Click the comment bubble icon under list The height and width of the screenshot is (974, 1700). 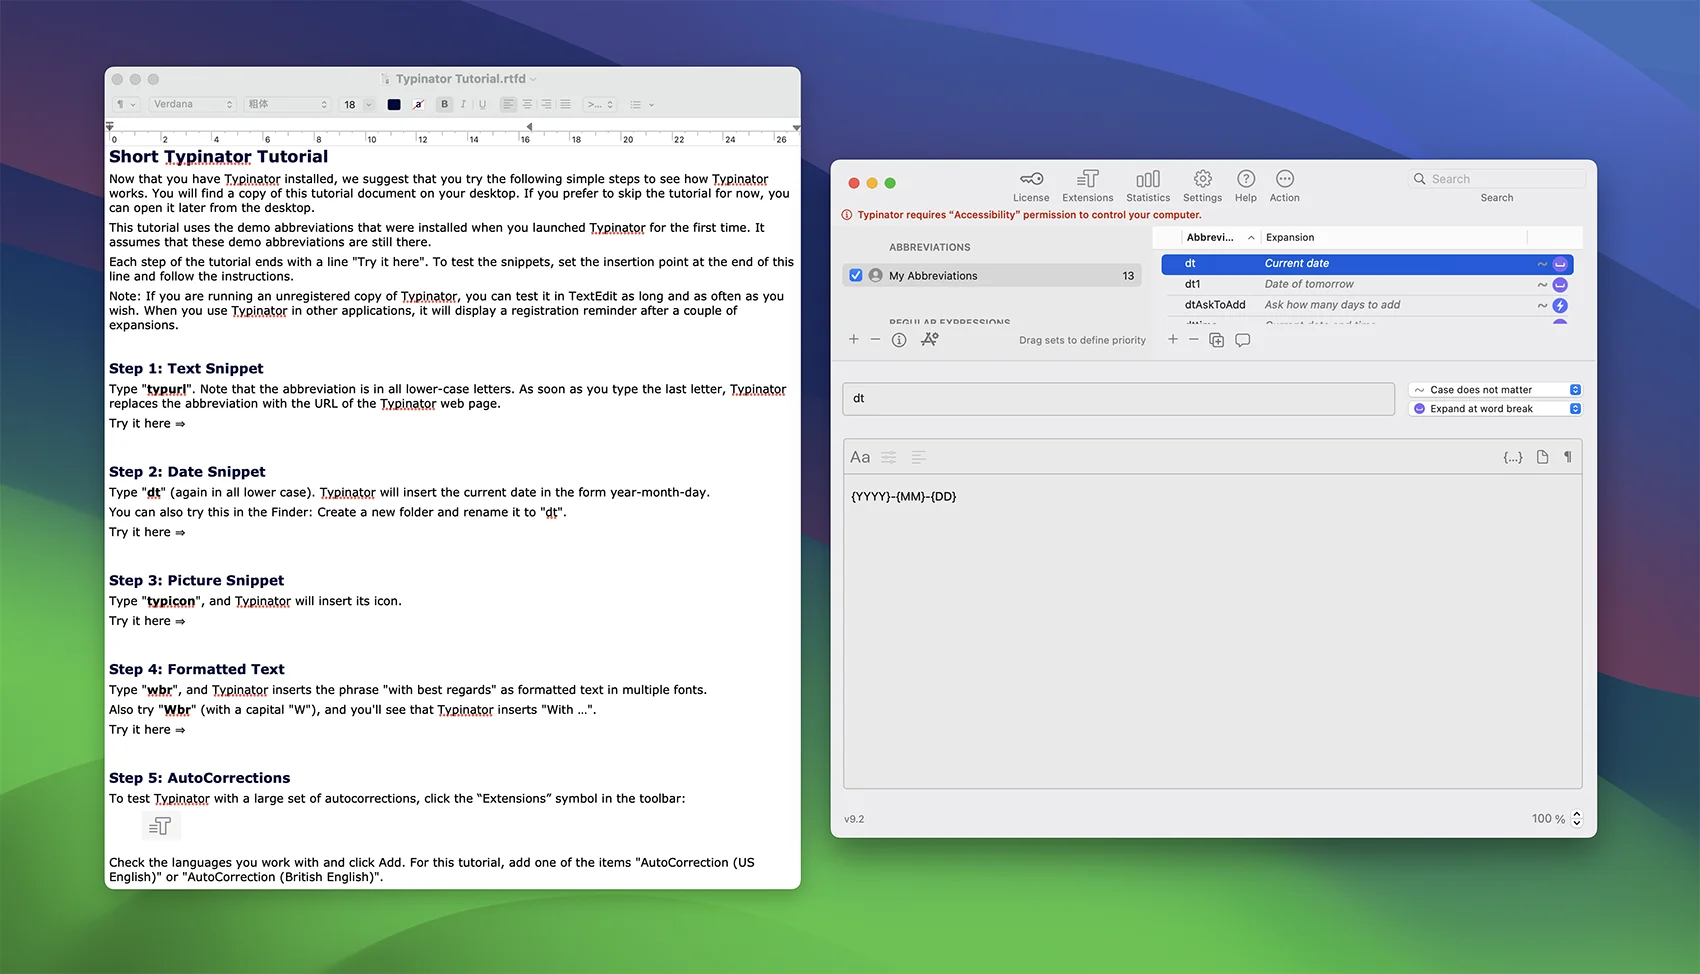point(1243,340)
